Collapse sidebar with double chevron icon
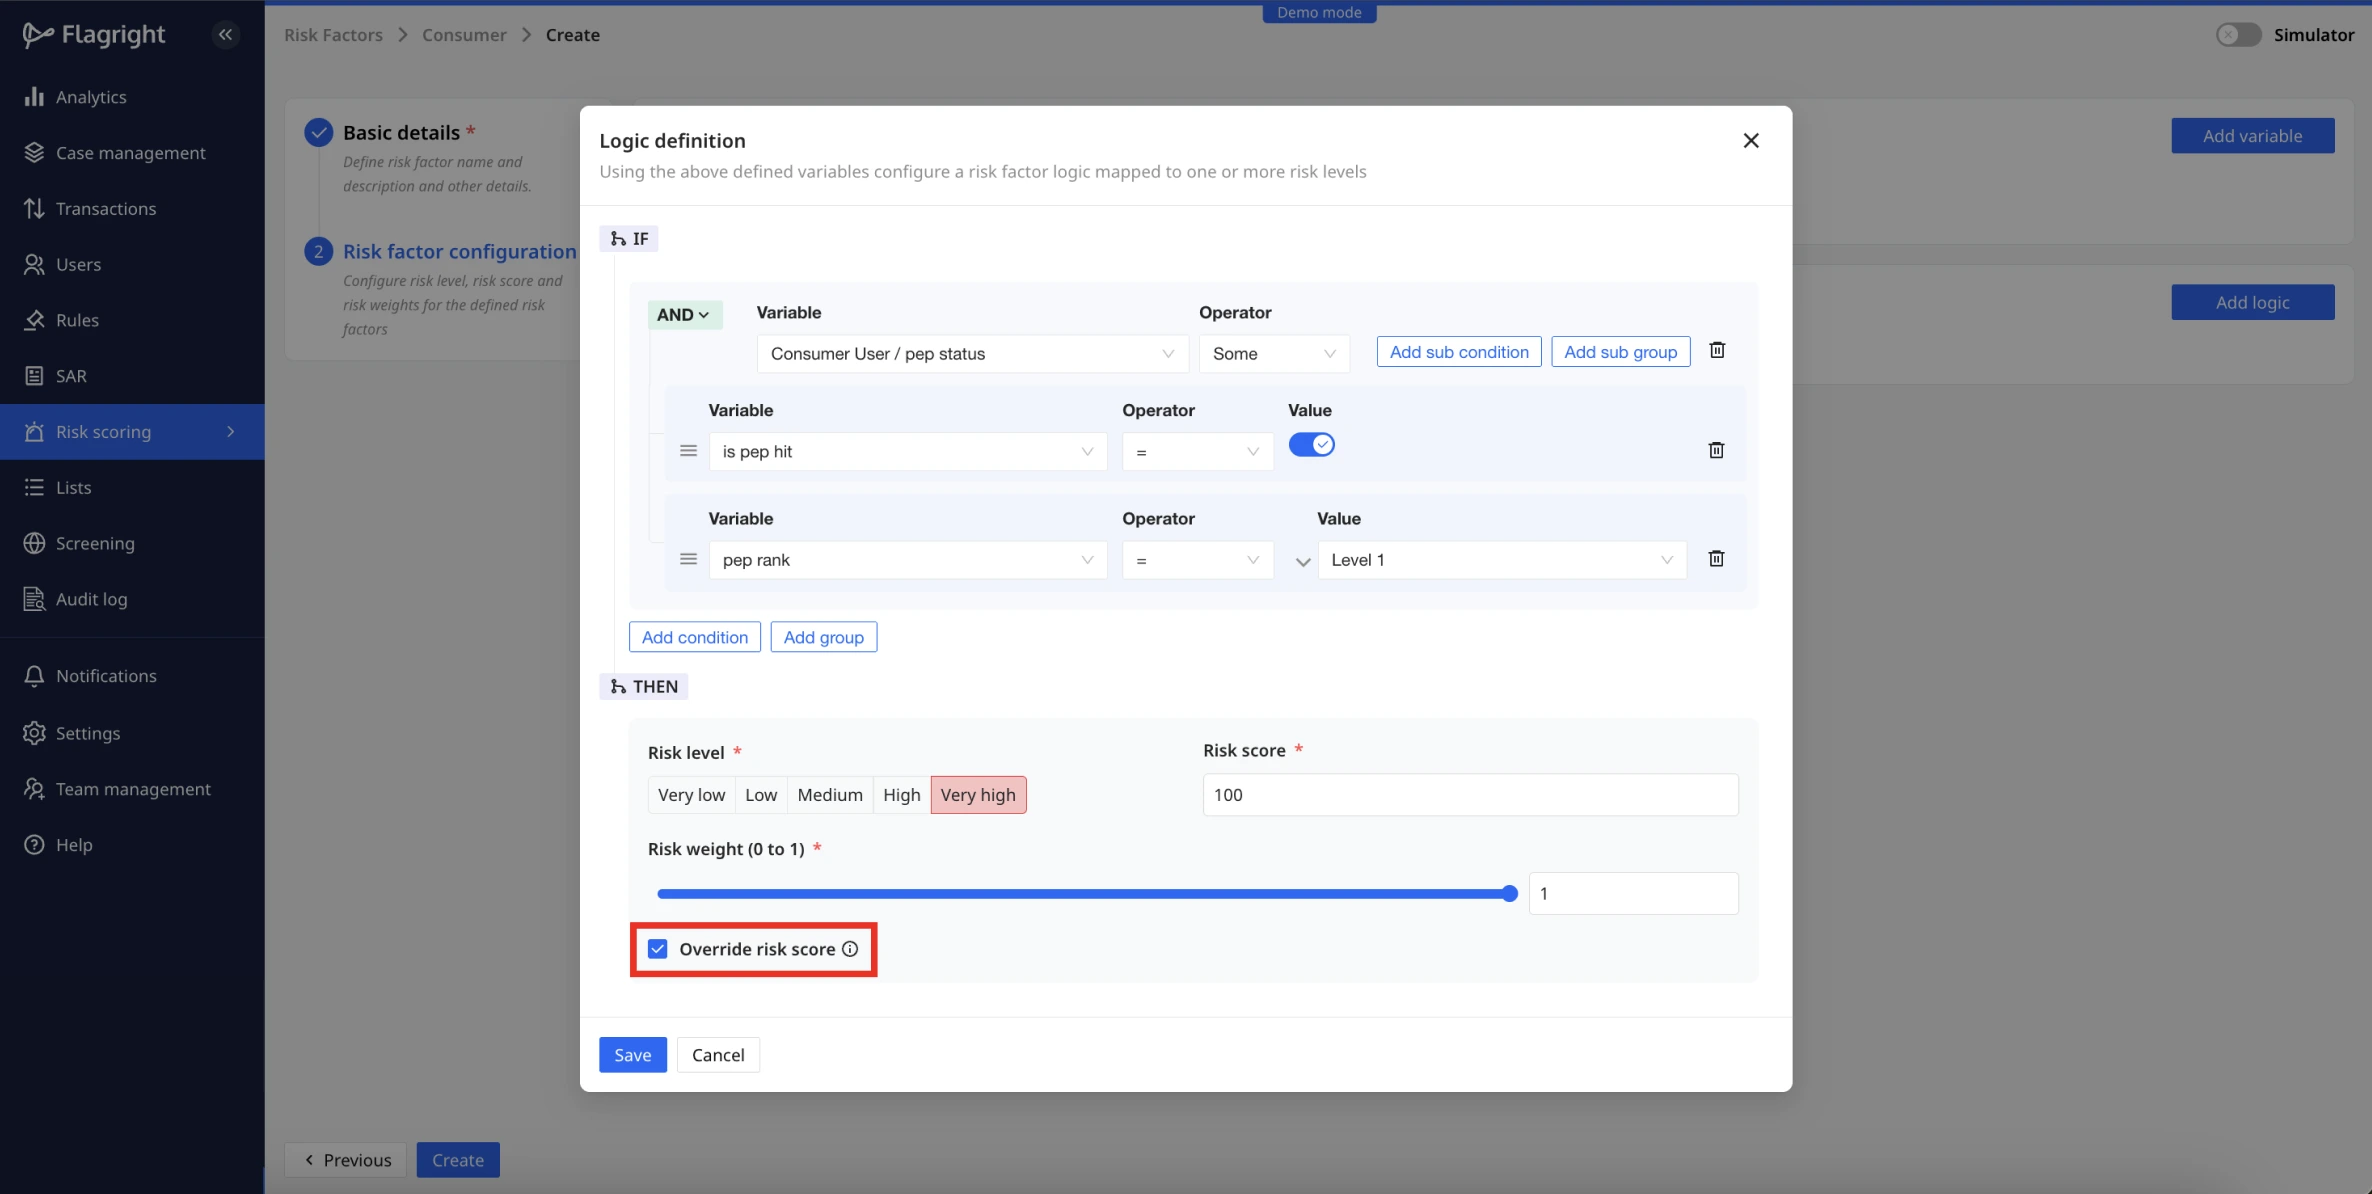 225,34
